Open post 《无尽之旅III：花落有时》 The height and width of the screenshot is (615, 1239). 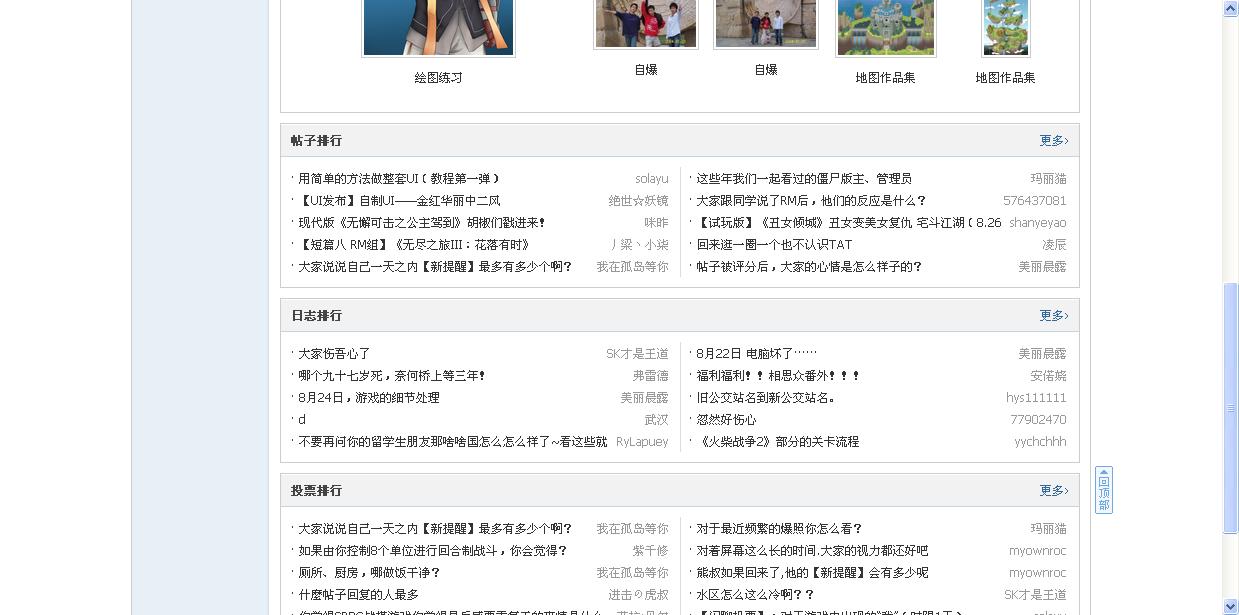point(414,245)
